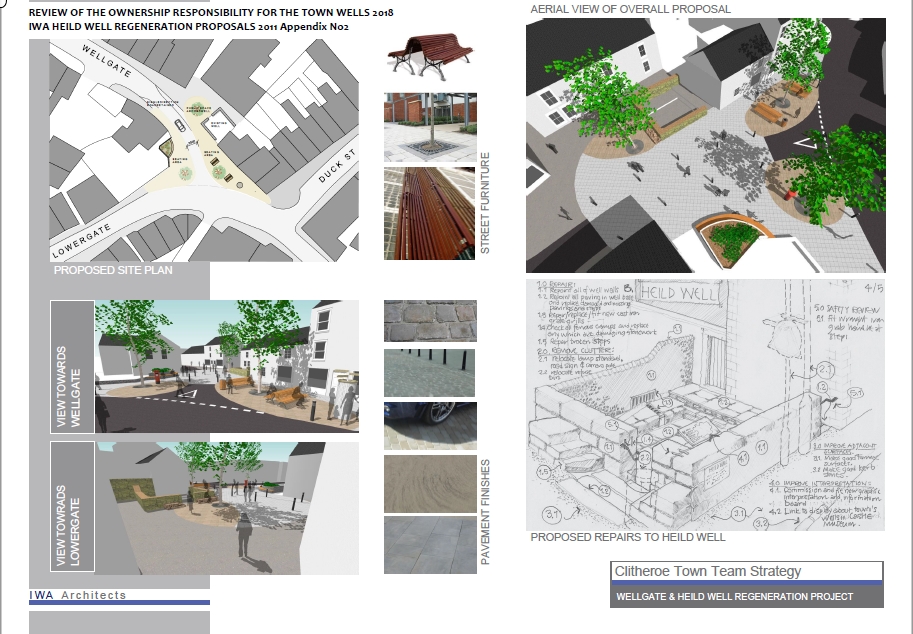Select the pavement swatch showing a car wheel

(430, 425)
